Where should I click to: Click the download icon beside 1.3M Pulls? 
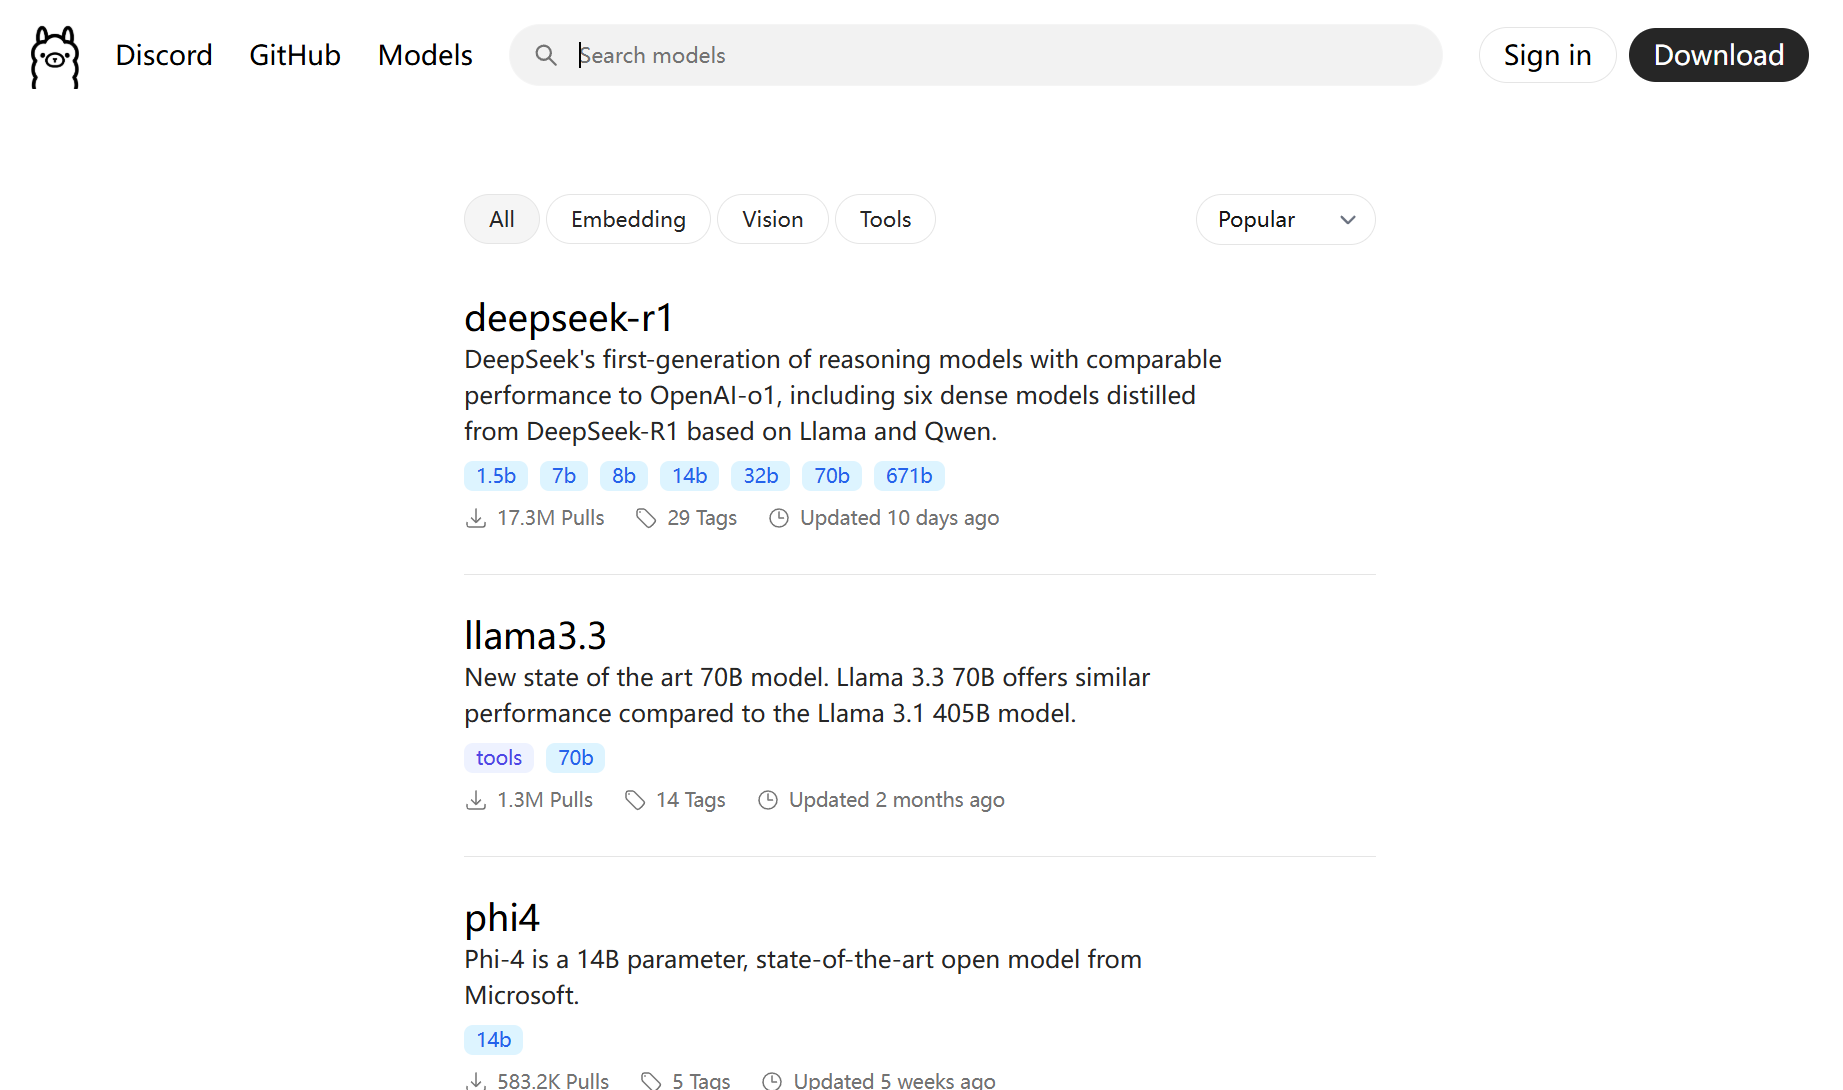pyautogui.click(x=476, y=800)
